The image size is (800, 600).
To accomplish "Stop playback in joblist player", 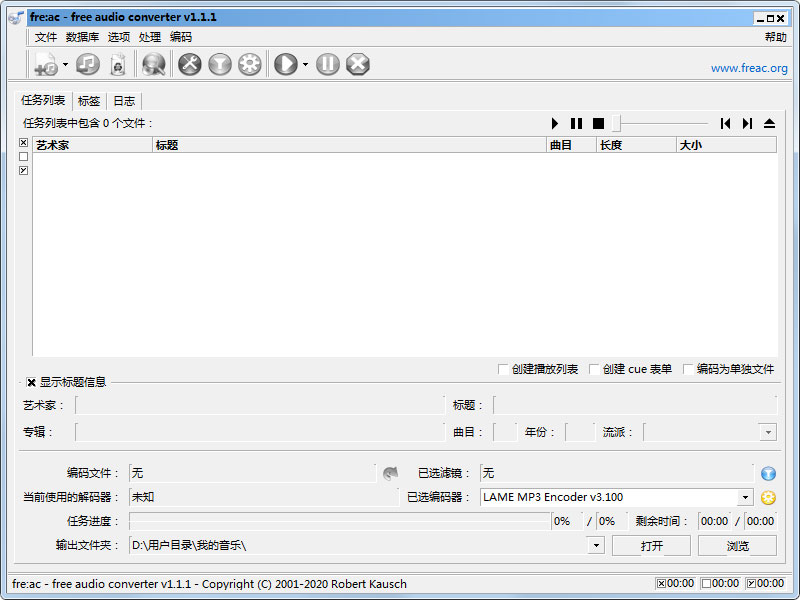I will [598, 123].
